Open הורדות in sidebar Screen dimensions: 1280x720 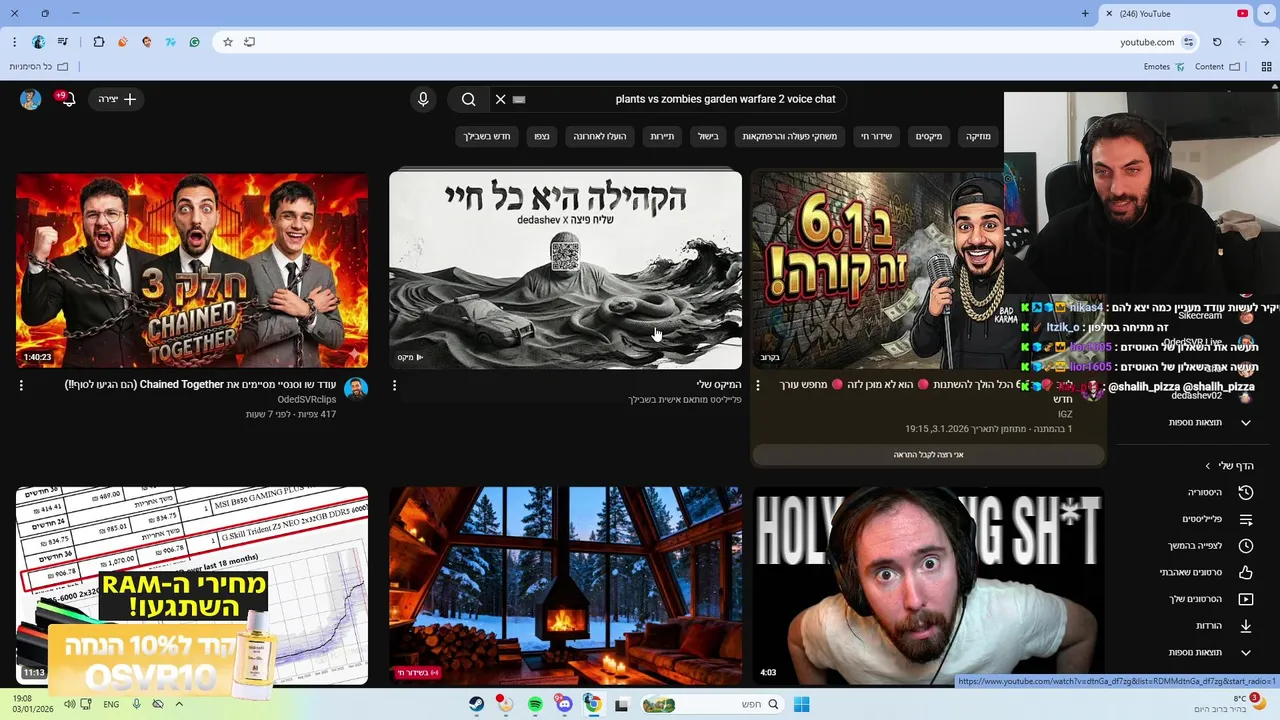1224,626
